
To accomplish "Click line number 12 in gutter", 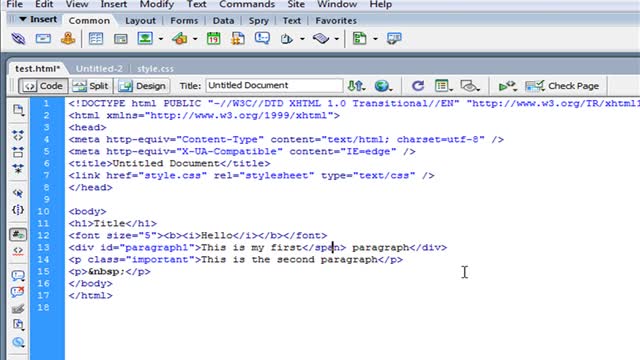I will tap(43, 236).
